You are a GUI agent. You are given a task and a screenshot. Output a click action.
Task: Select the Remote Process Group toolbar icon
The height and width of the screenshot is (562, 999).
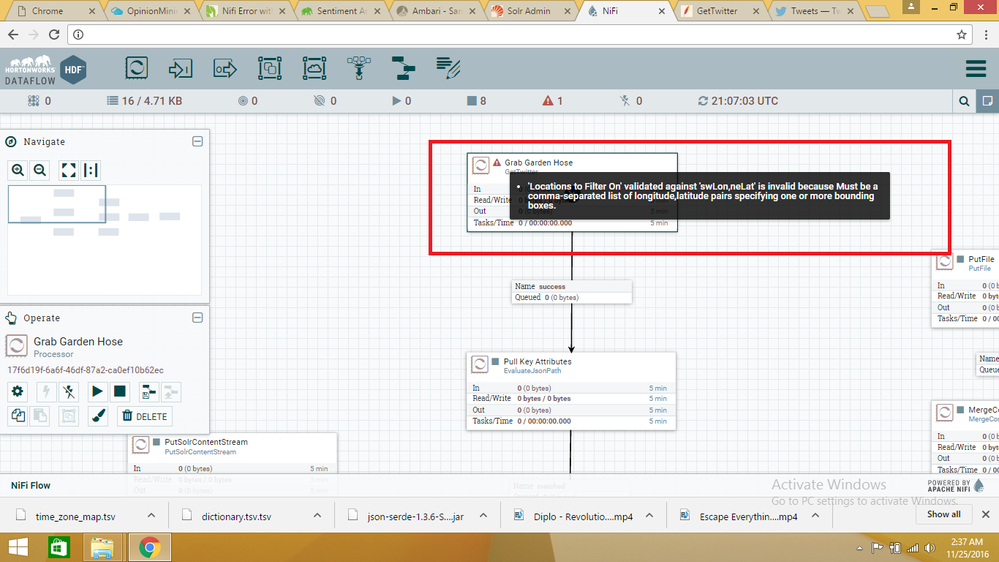(314, 68)
